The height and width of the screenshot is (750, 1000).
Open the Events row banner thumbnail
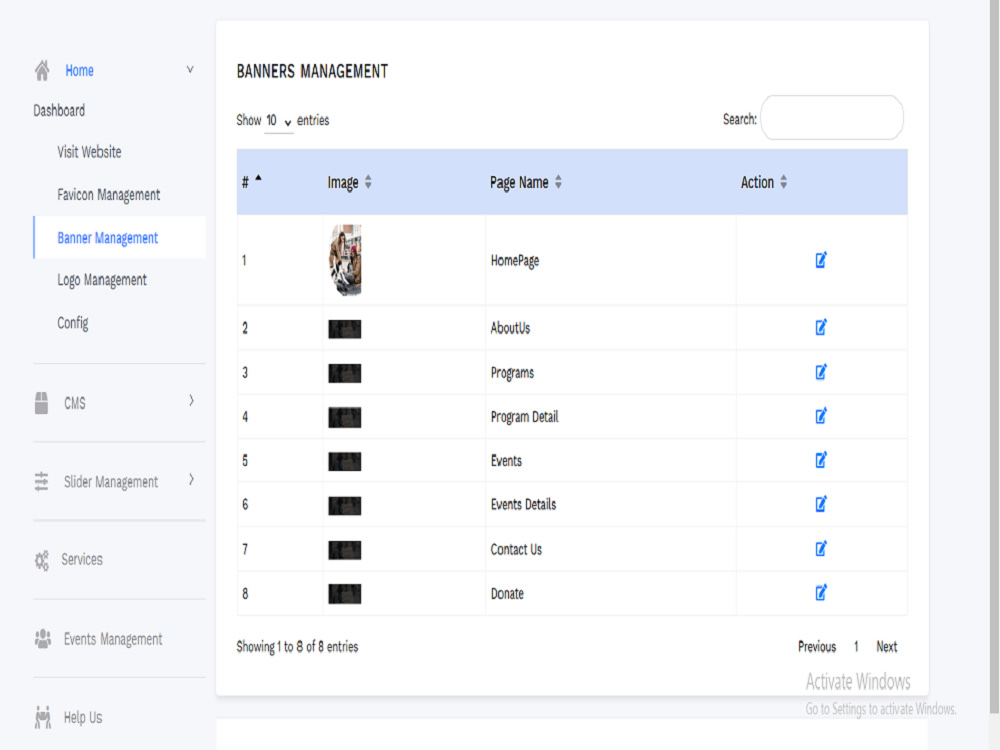pyautogui.click(x=344, y=462)
